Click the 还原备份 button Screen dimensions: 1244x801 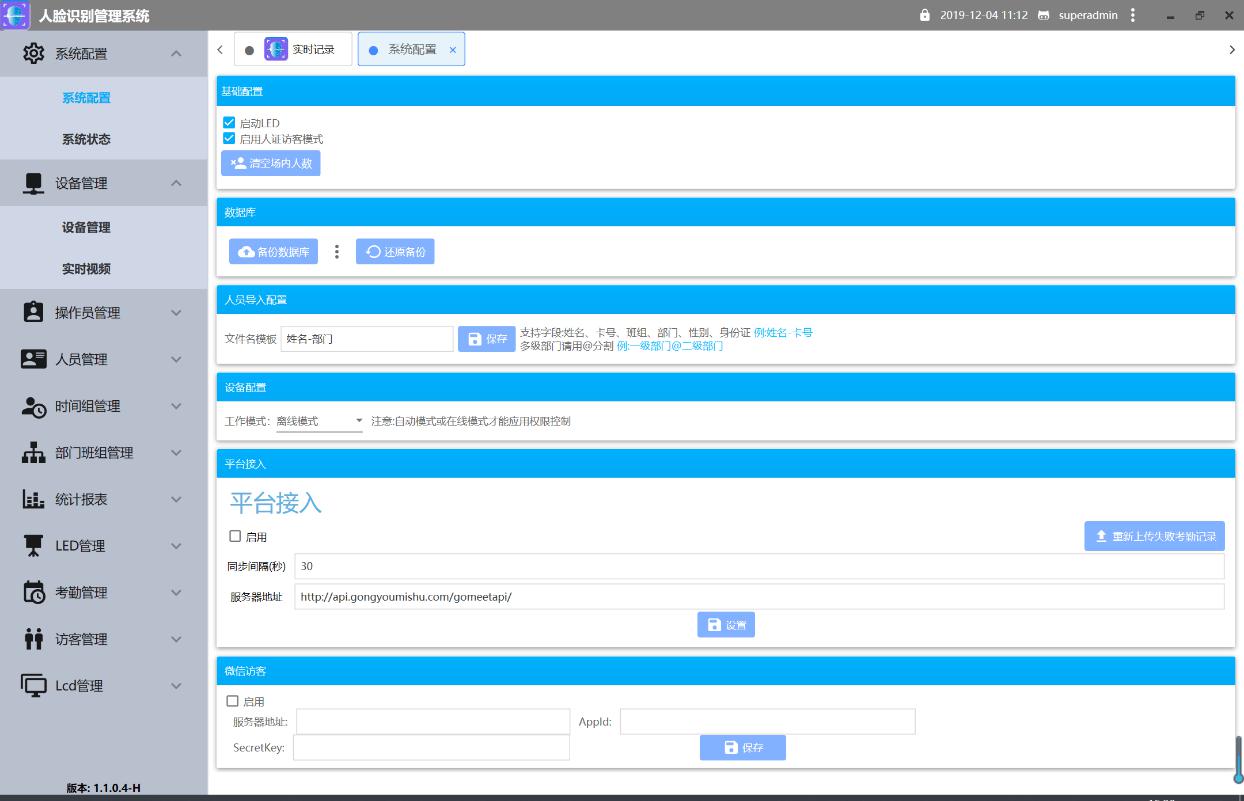[x=395, y=252]
